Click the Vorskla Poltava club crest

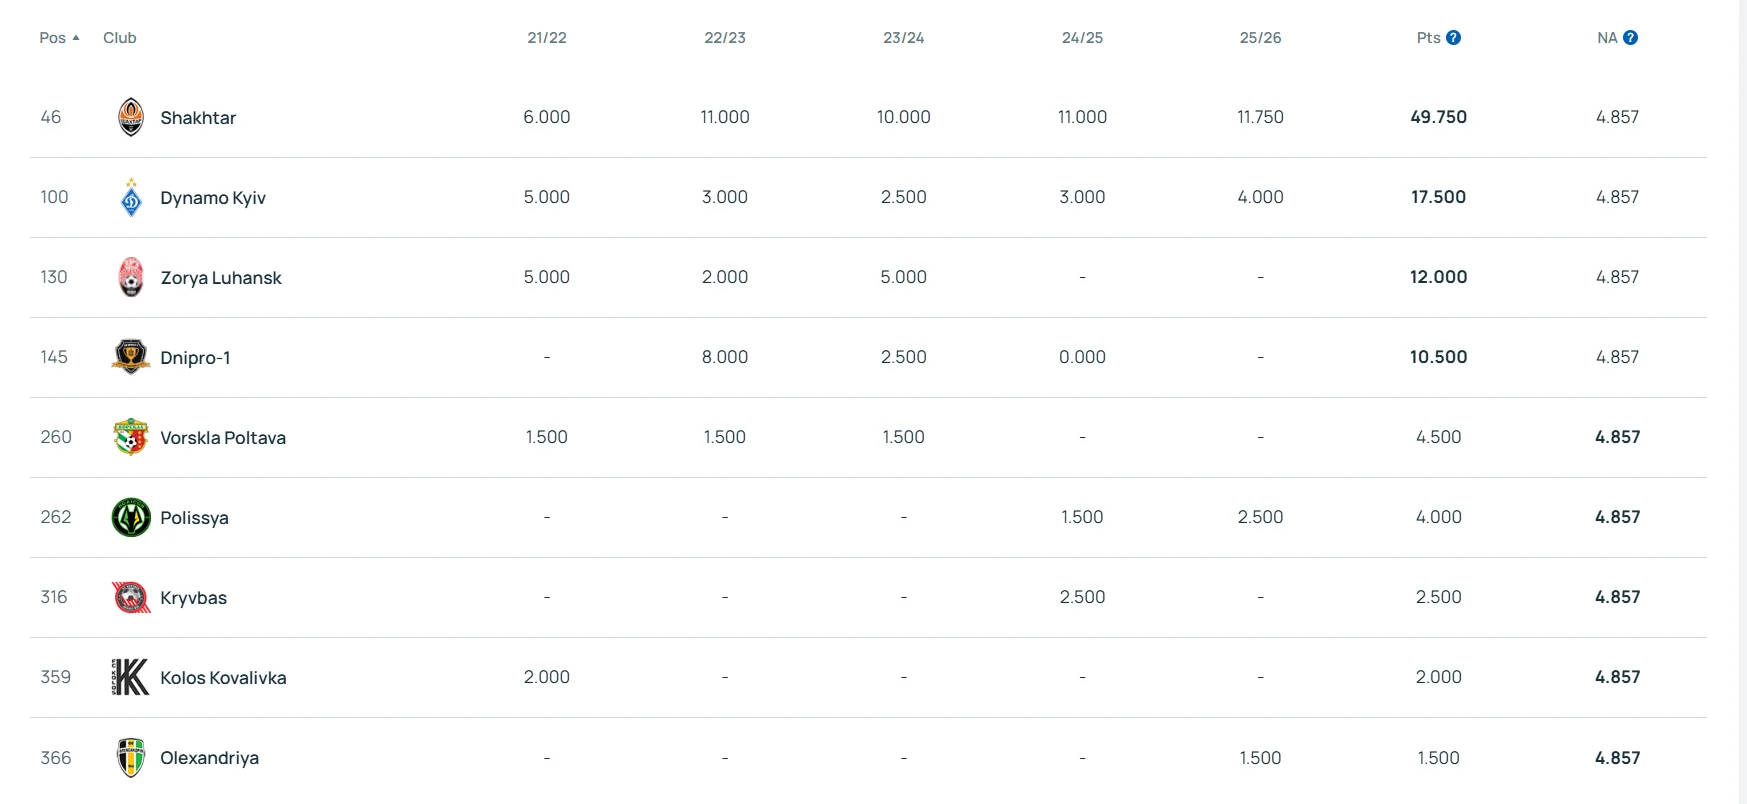click(131, 437)
